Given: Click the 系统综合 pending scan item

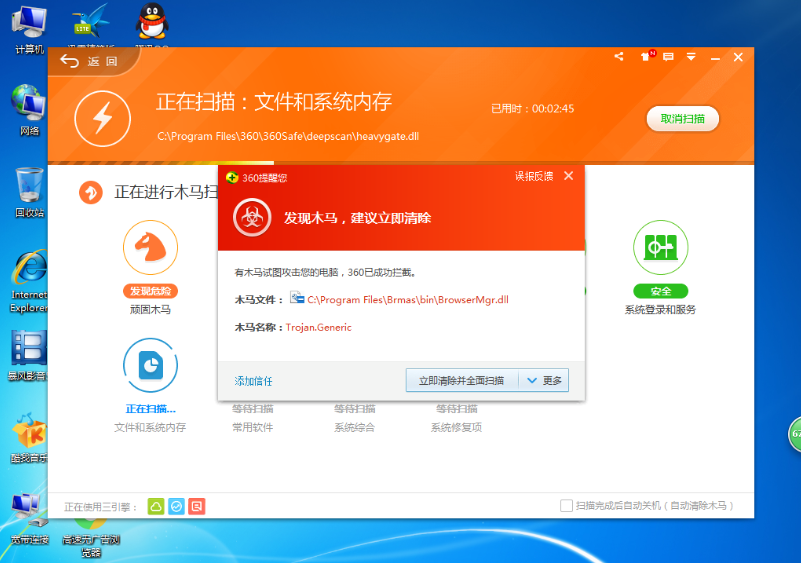Looking at the screenshot, I should (x=355, y=427).
